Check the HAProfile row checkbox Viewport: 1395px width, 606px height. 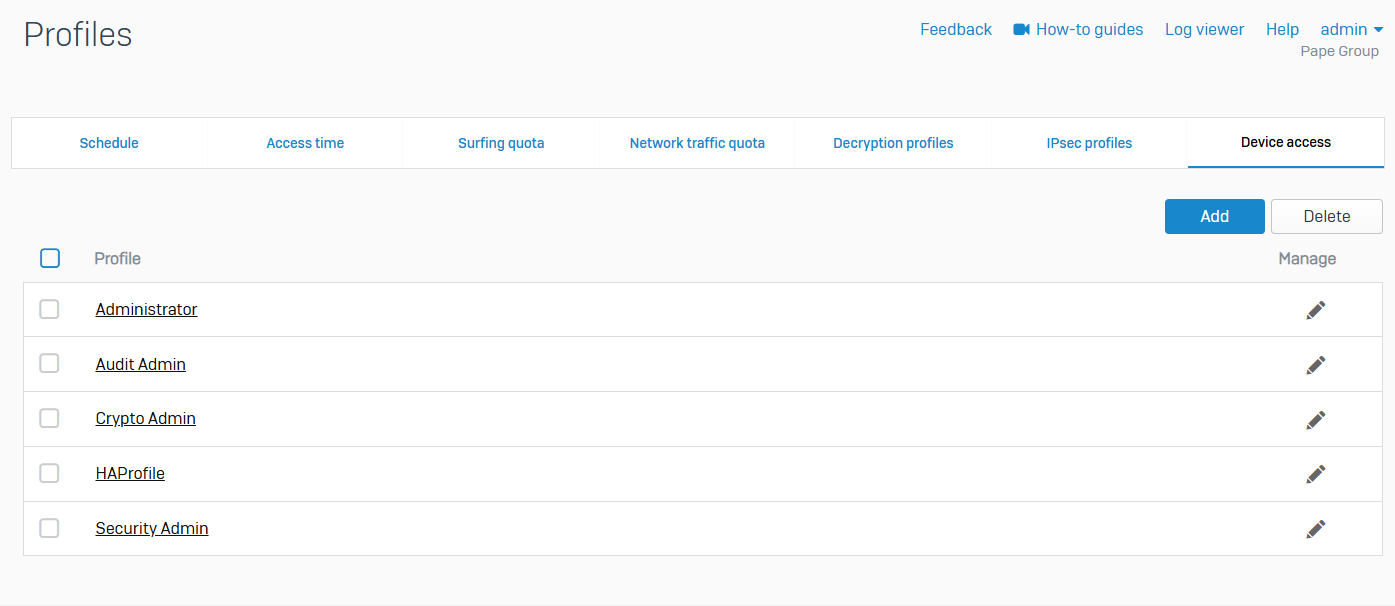point(49,473)
